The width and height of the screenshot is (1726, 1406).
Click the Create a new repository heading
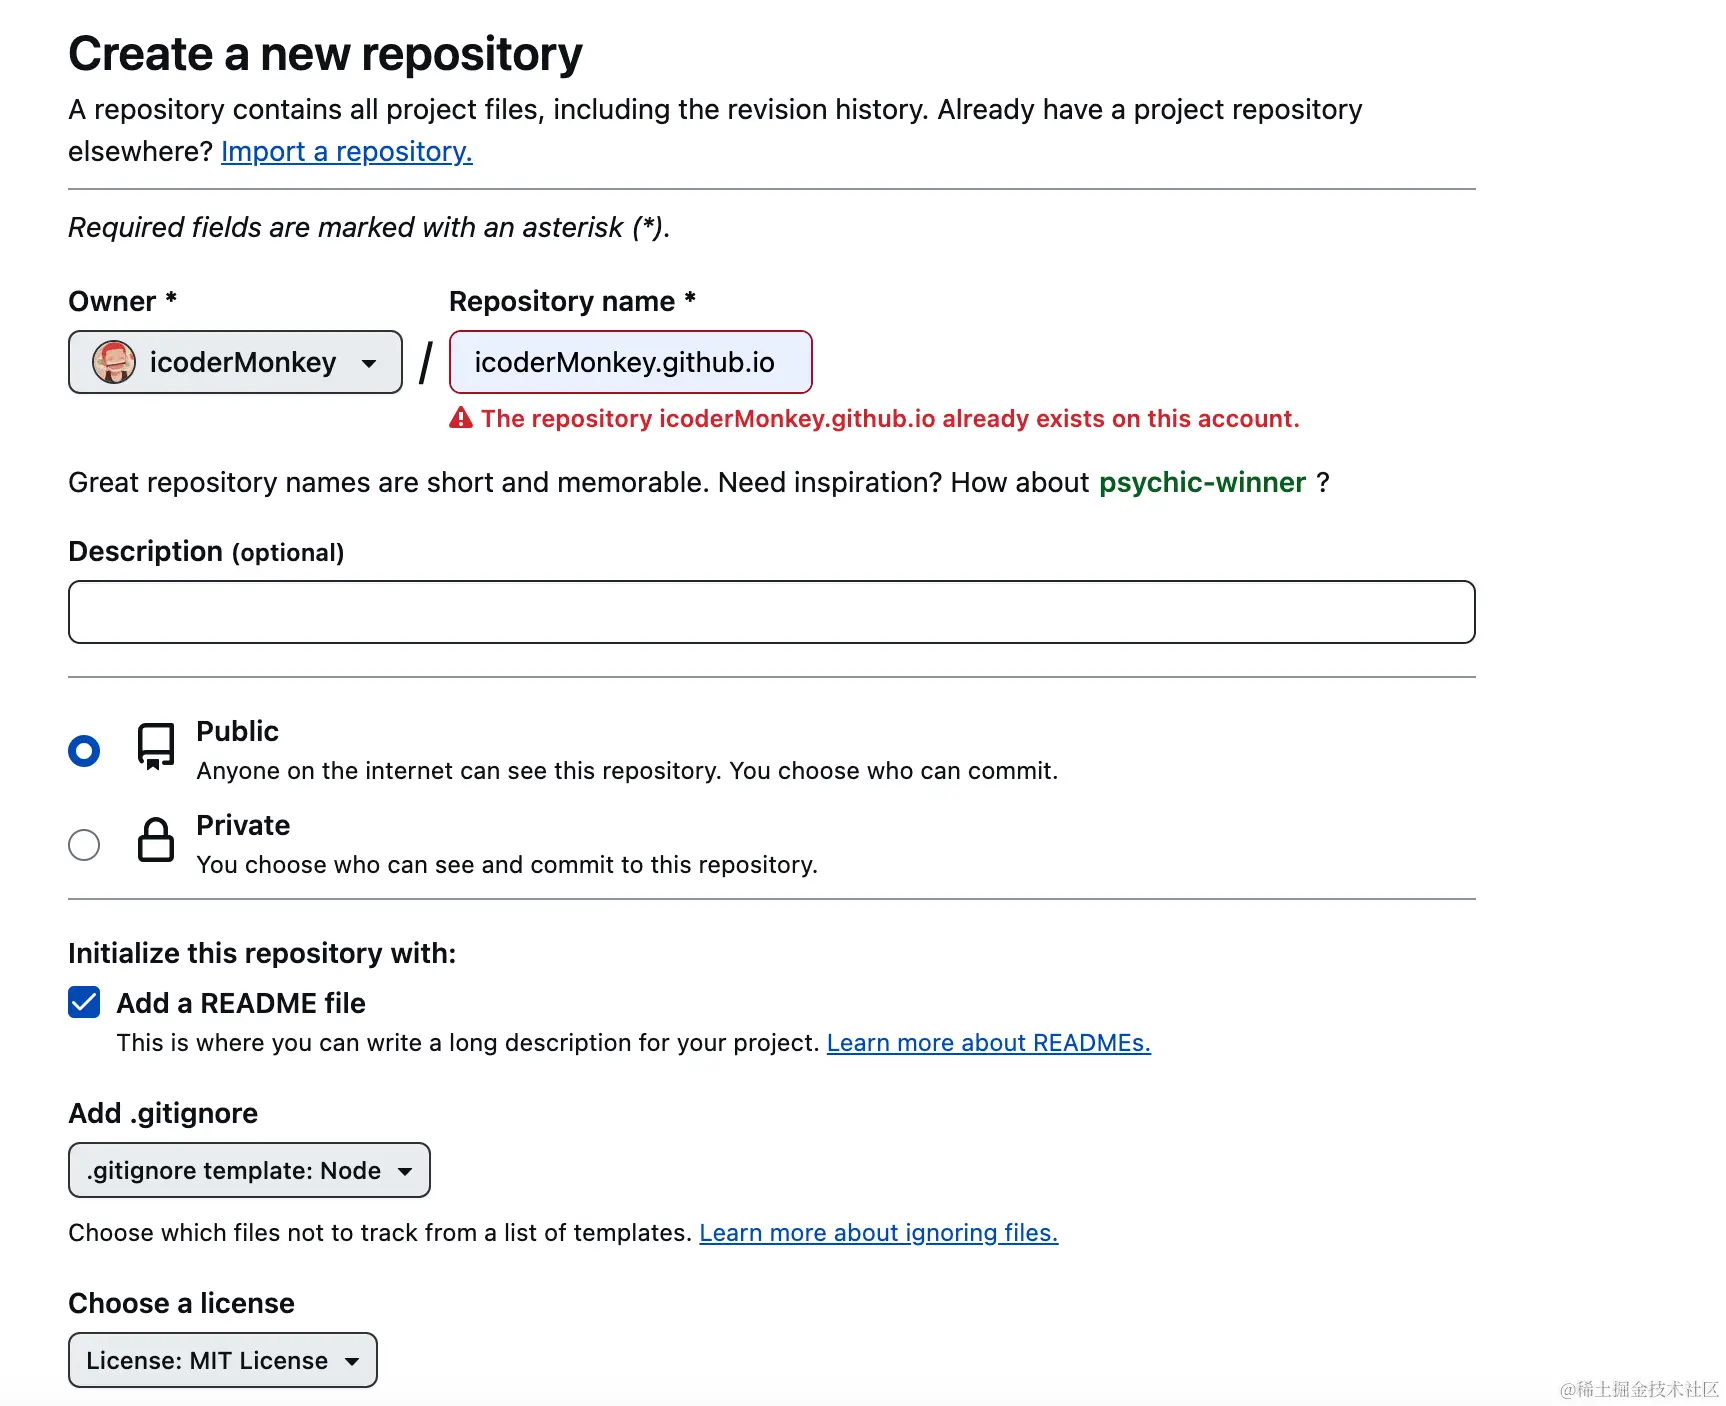325,54
